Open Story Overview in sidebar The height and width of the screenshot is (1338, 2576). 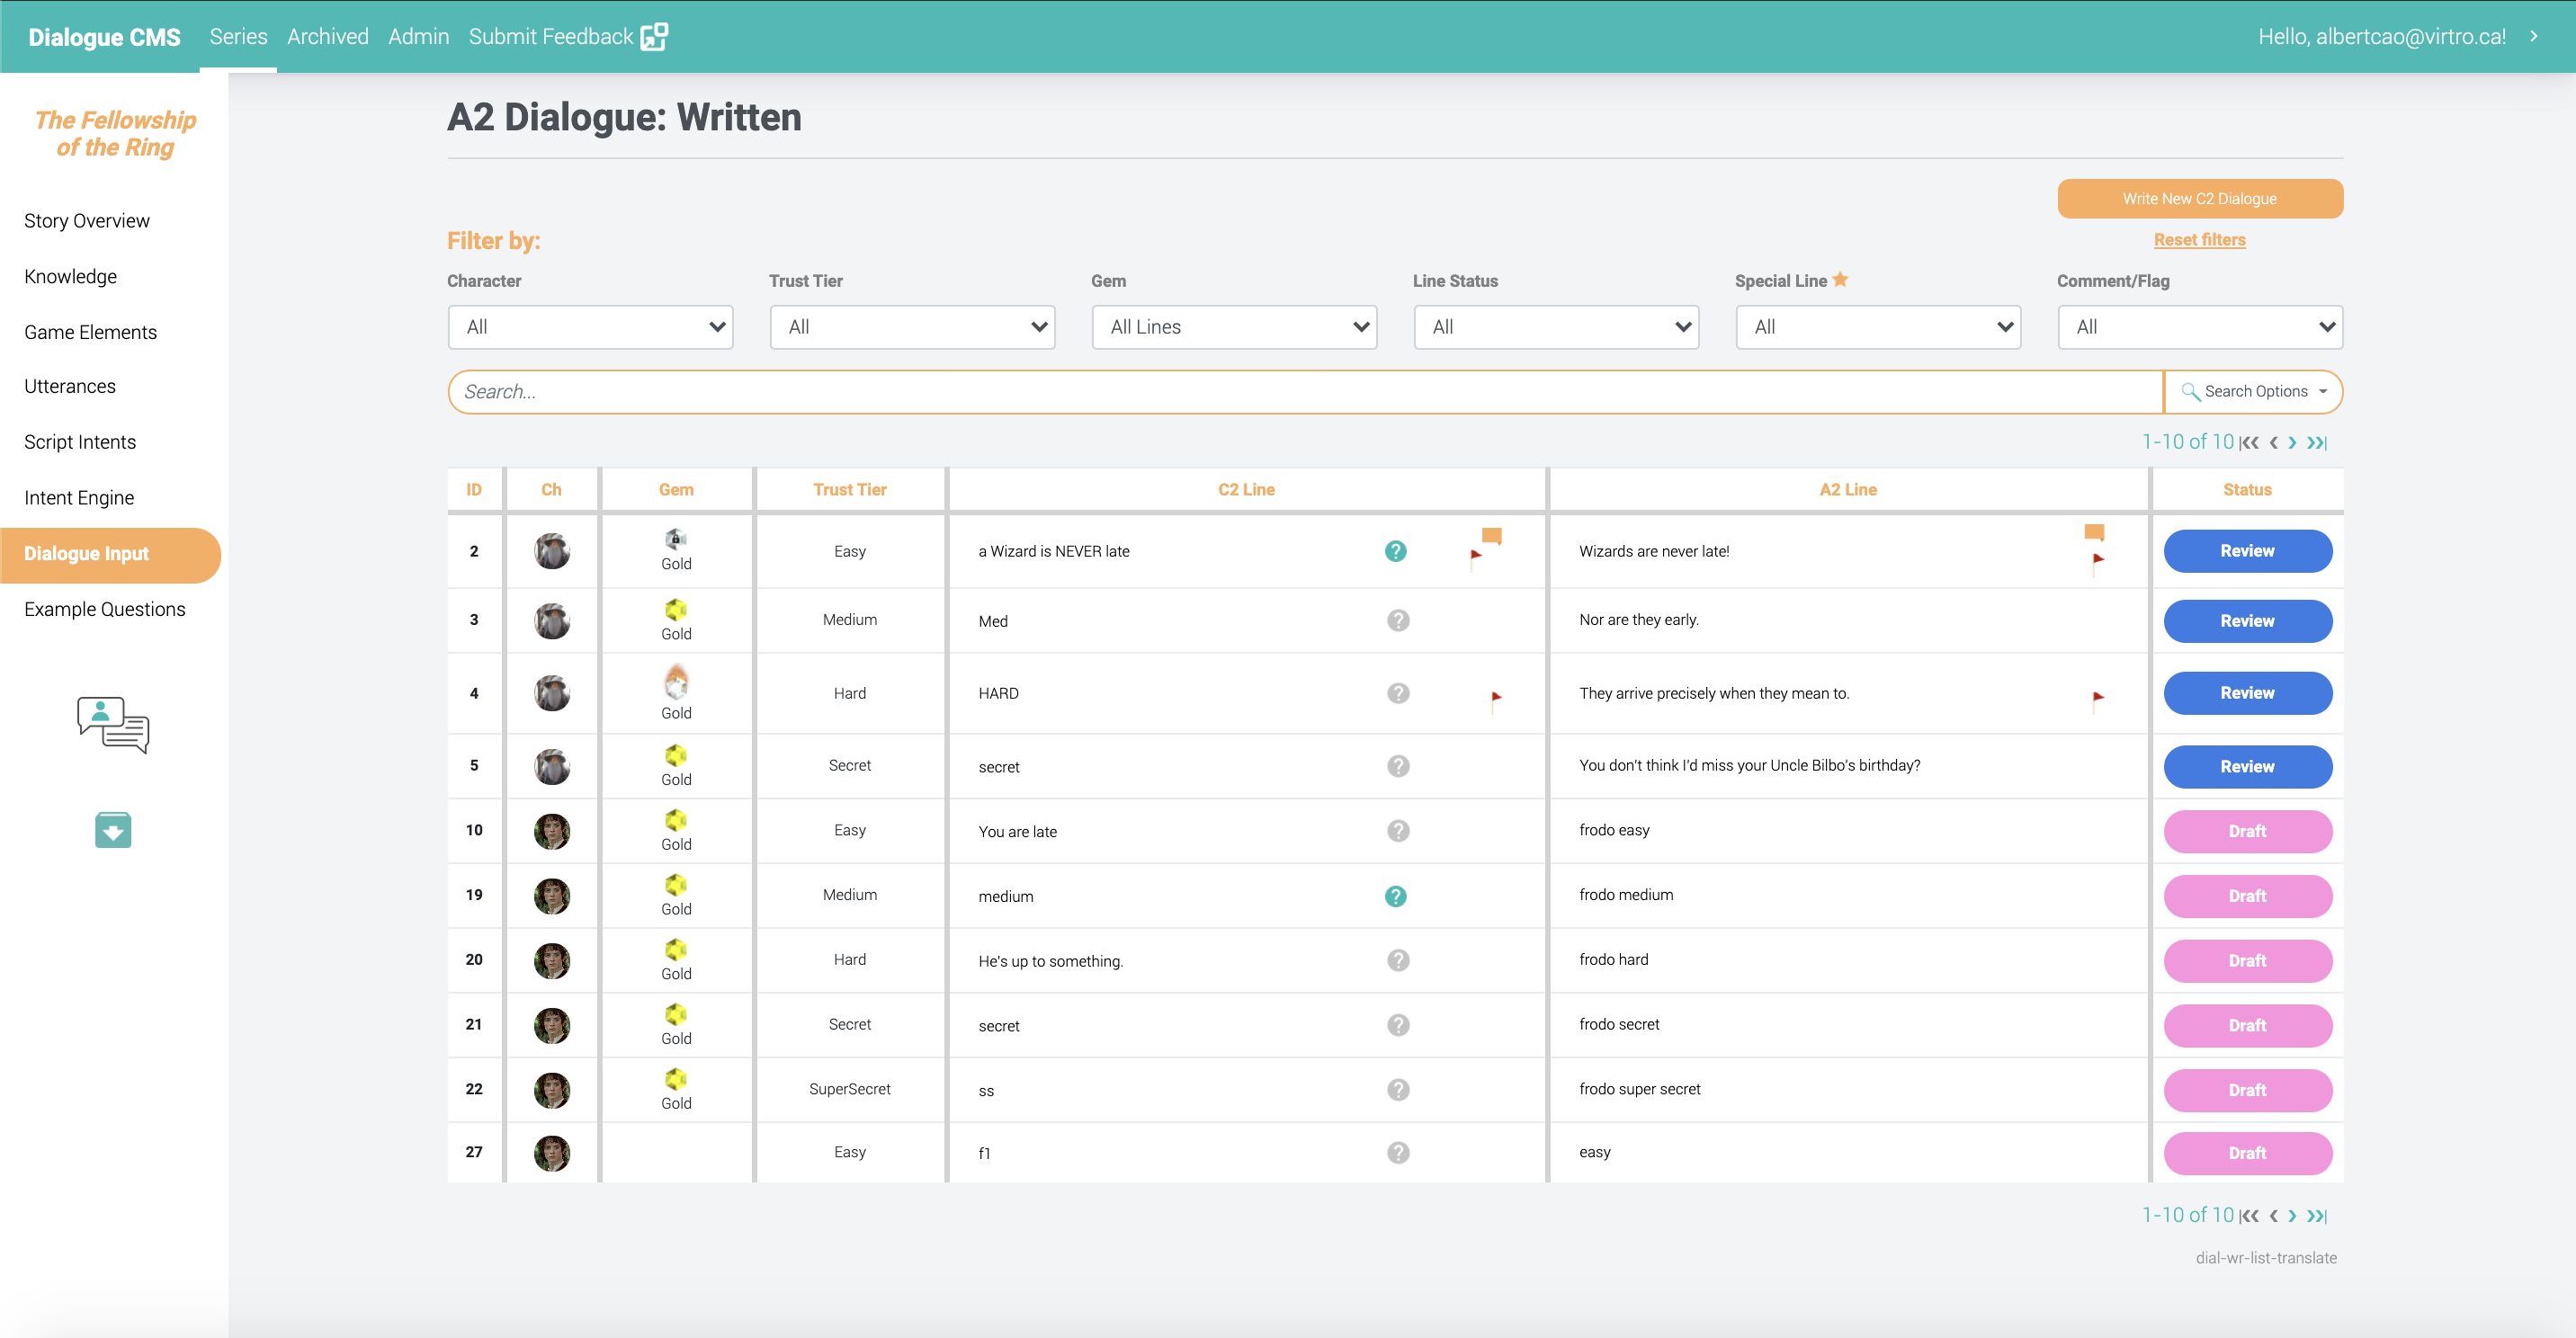coord(87,221)
